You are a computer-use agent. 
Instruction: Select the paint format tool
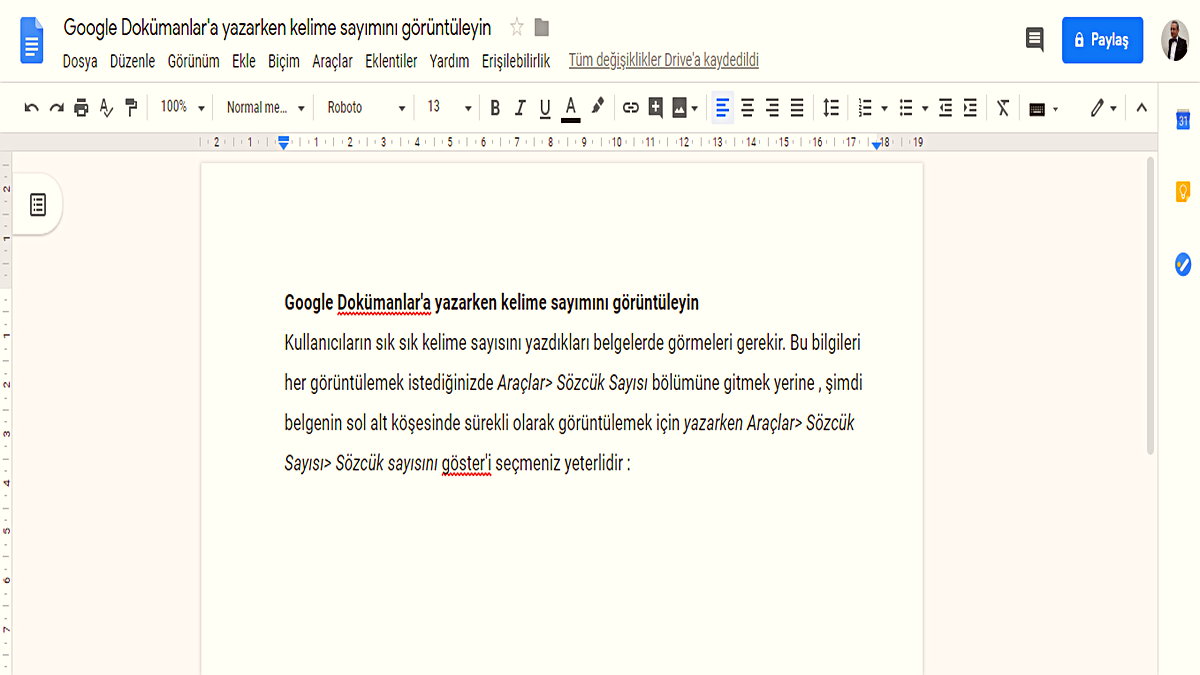(131, 108)
